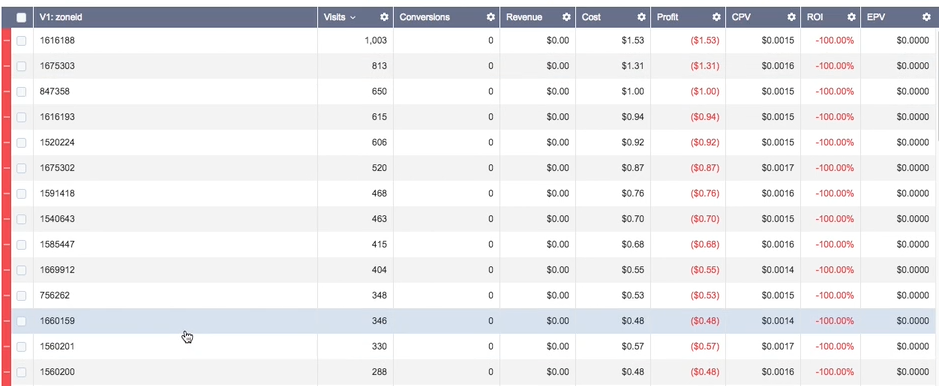Screen dimensions: 939x386
Task: Click the cost value $0.57
Action: 633,347
